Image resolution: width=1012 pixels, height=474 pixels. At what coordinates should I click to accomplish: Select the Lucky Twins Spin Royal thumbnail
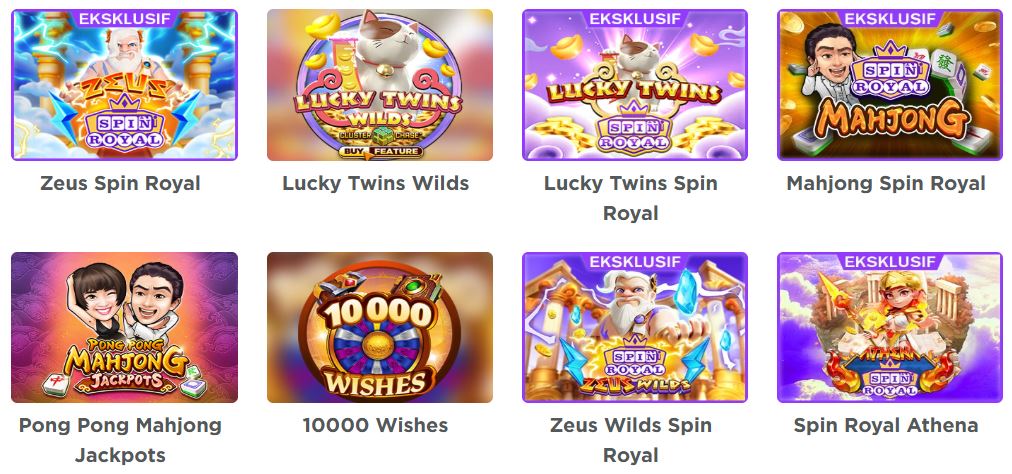point(635,85)
